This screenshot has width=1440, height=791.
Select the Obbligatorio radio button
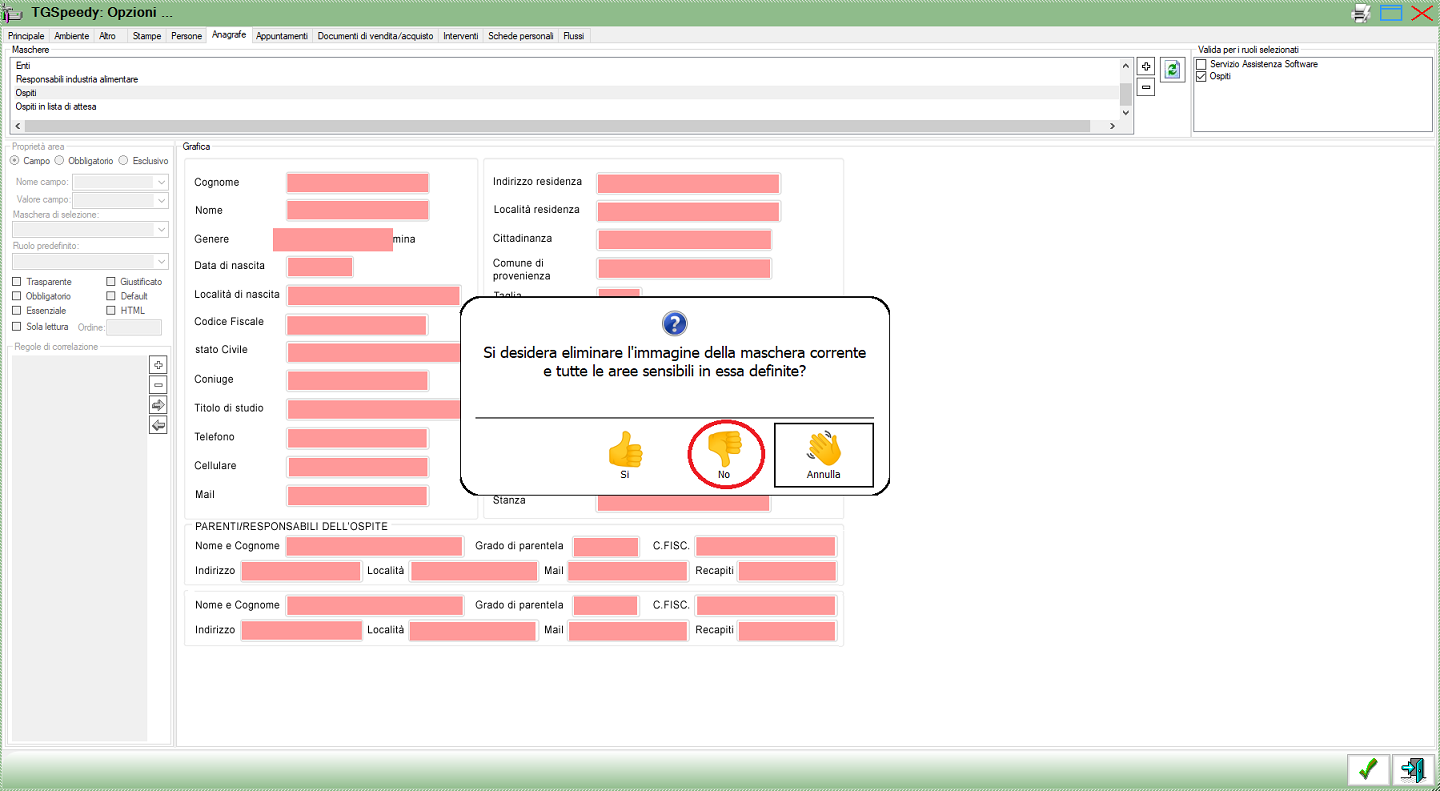pyautogui.click(x=60, y=160)
